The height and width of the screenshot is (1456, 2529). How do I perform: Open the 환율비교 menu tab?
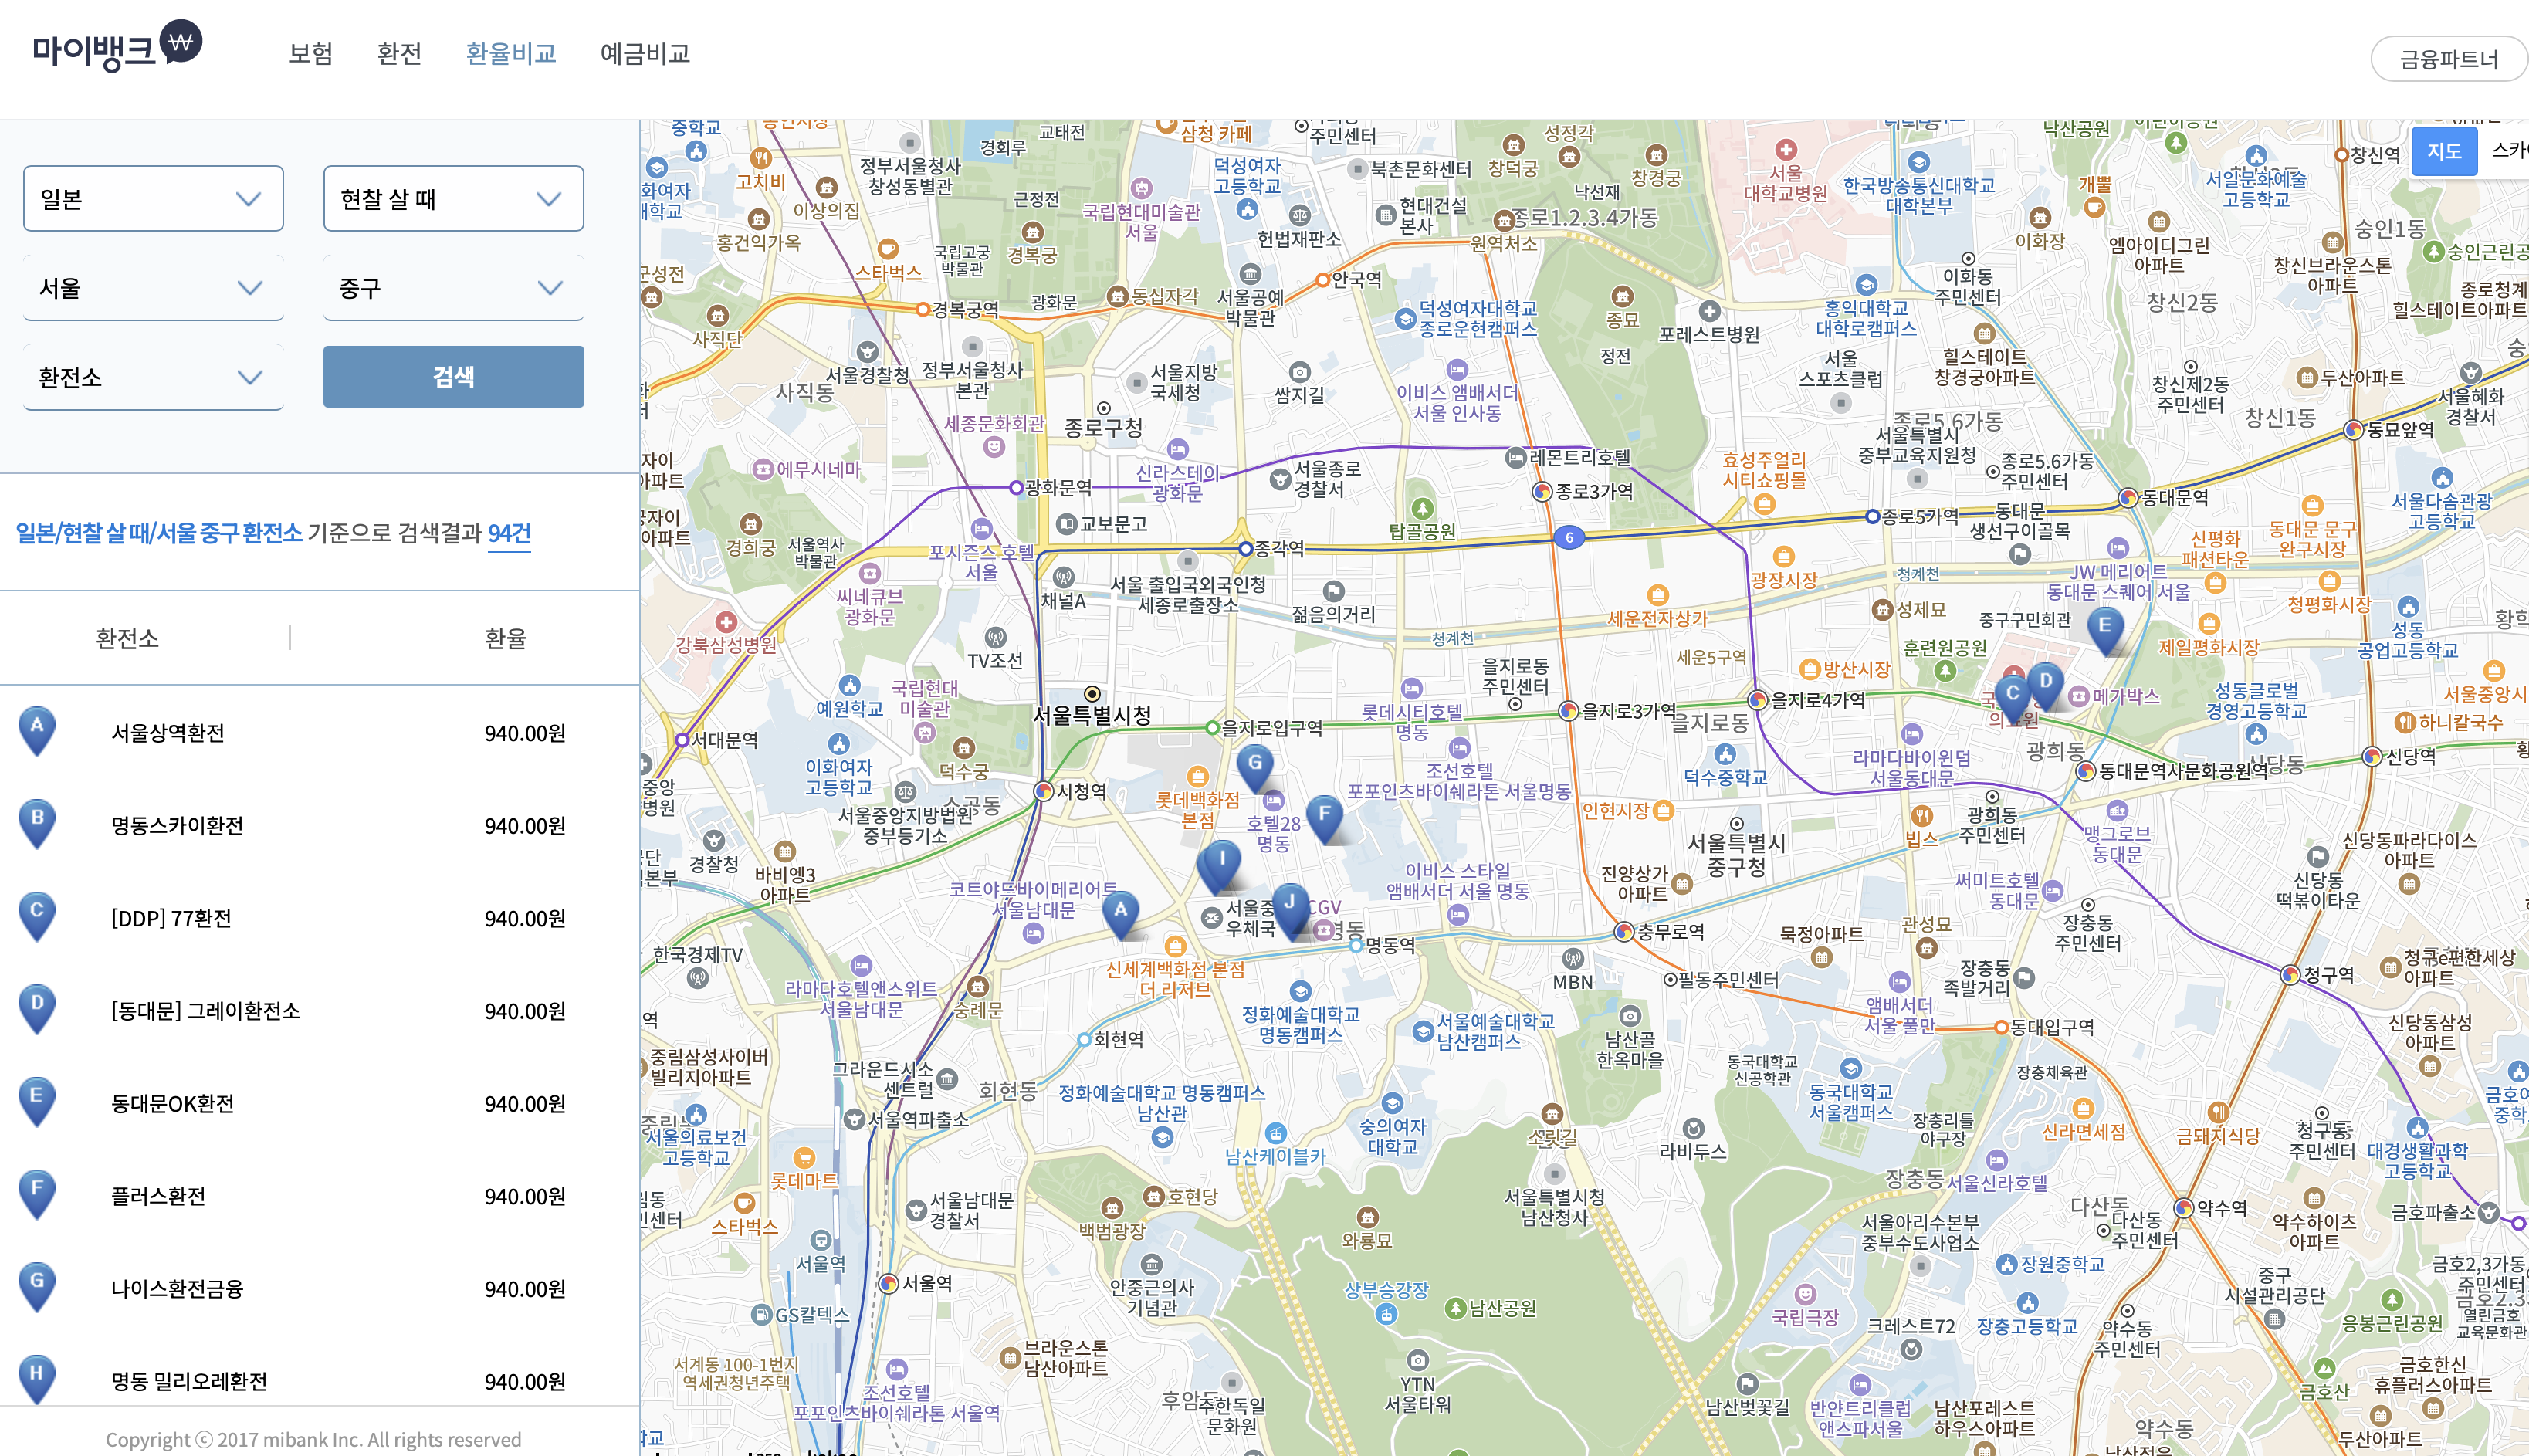(x=510, y=53)
